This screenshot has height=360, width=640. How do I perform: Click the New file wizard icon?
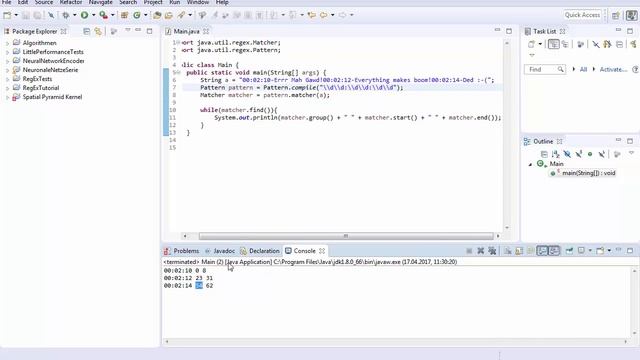click(x=7, y=15)
